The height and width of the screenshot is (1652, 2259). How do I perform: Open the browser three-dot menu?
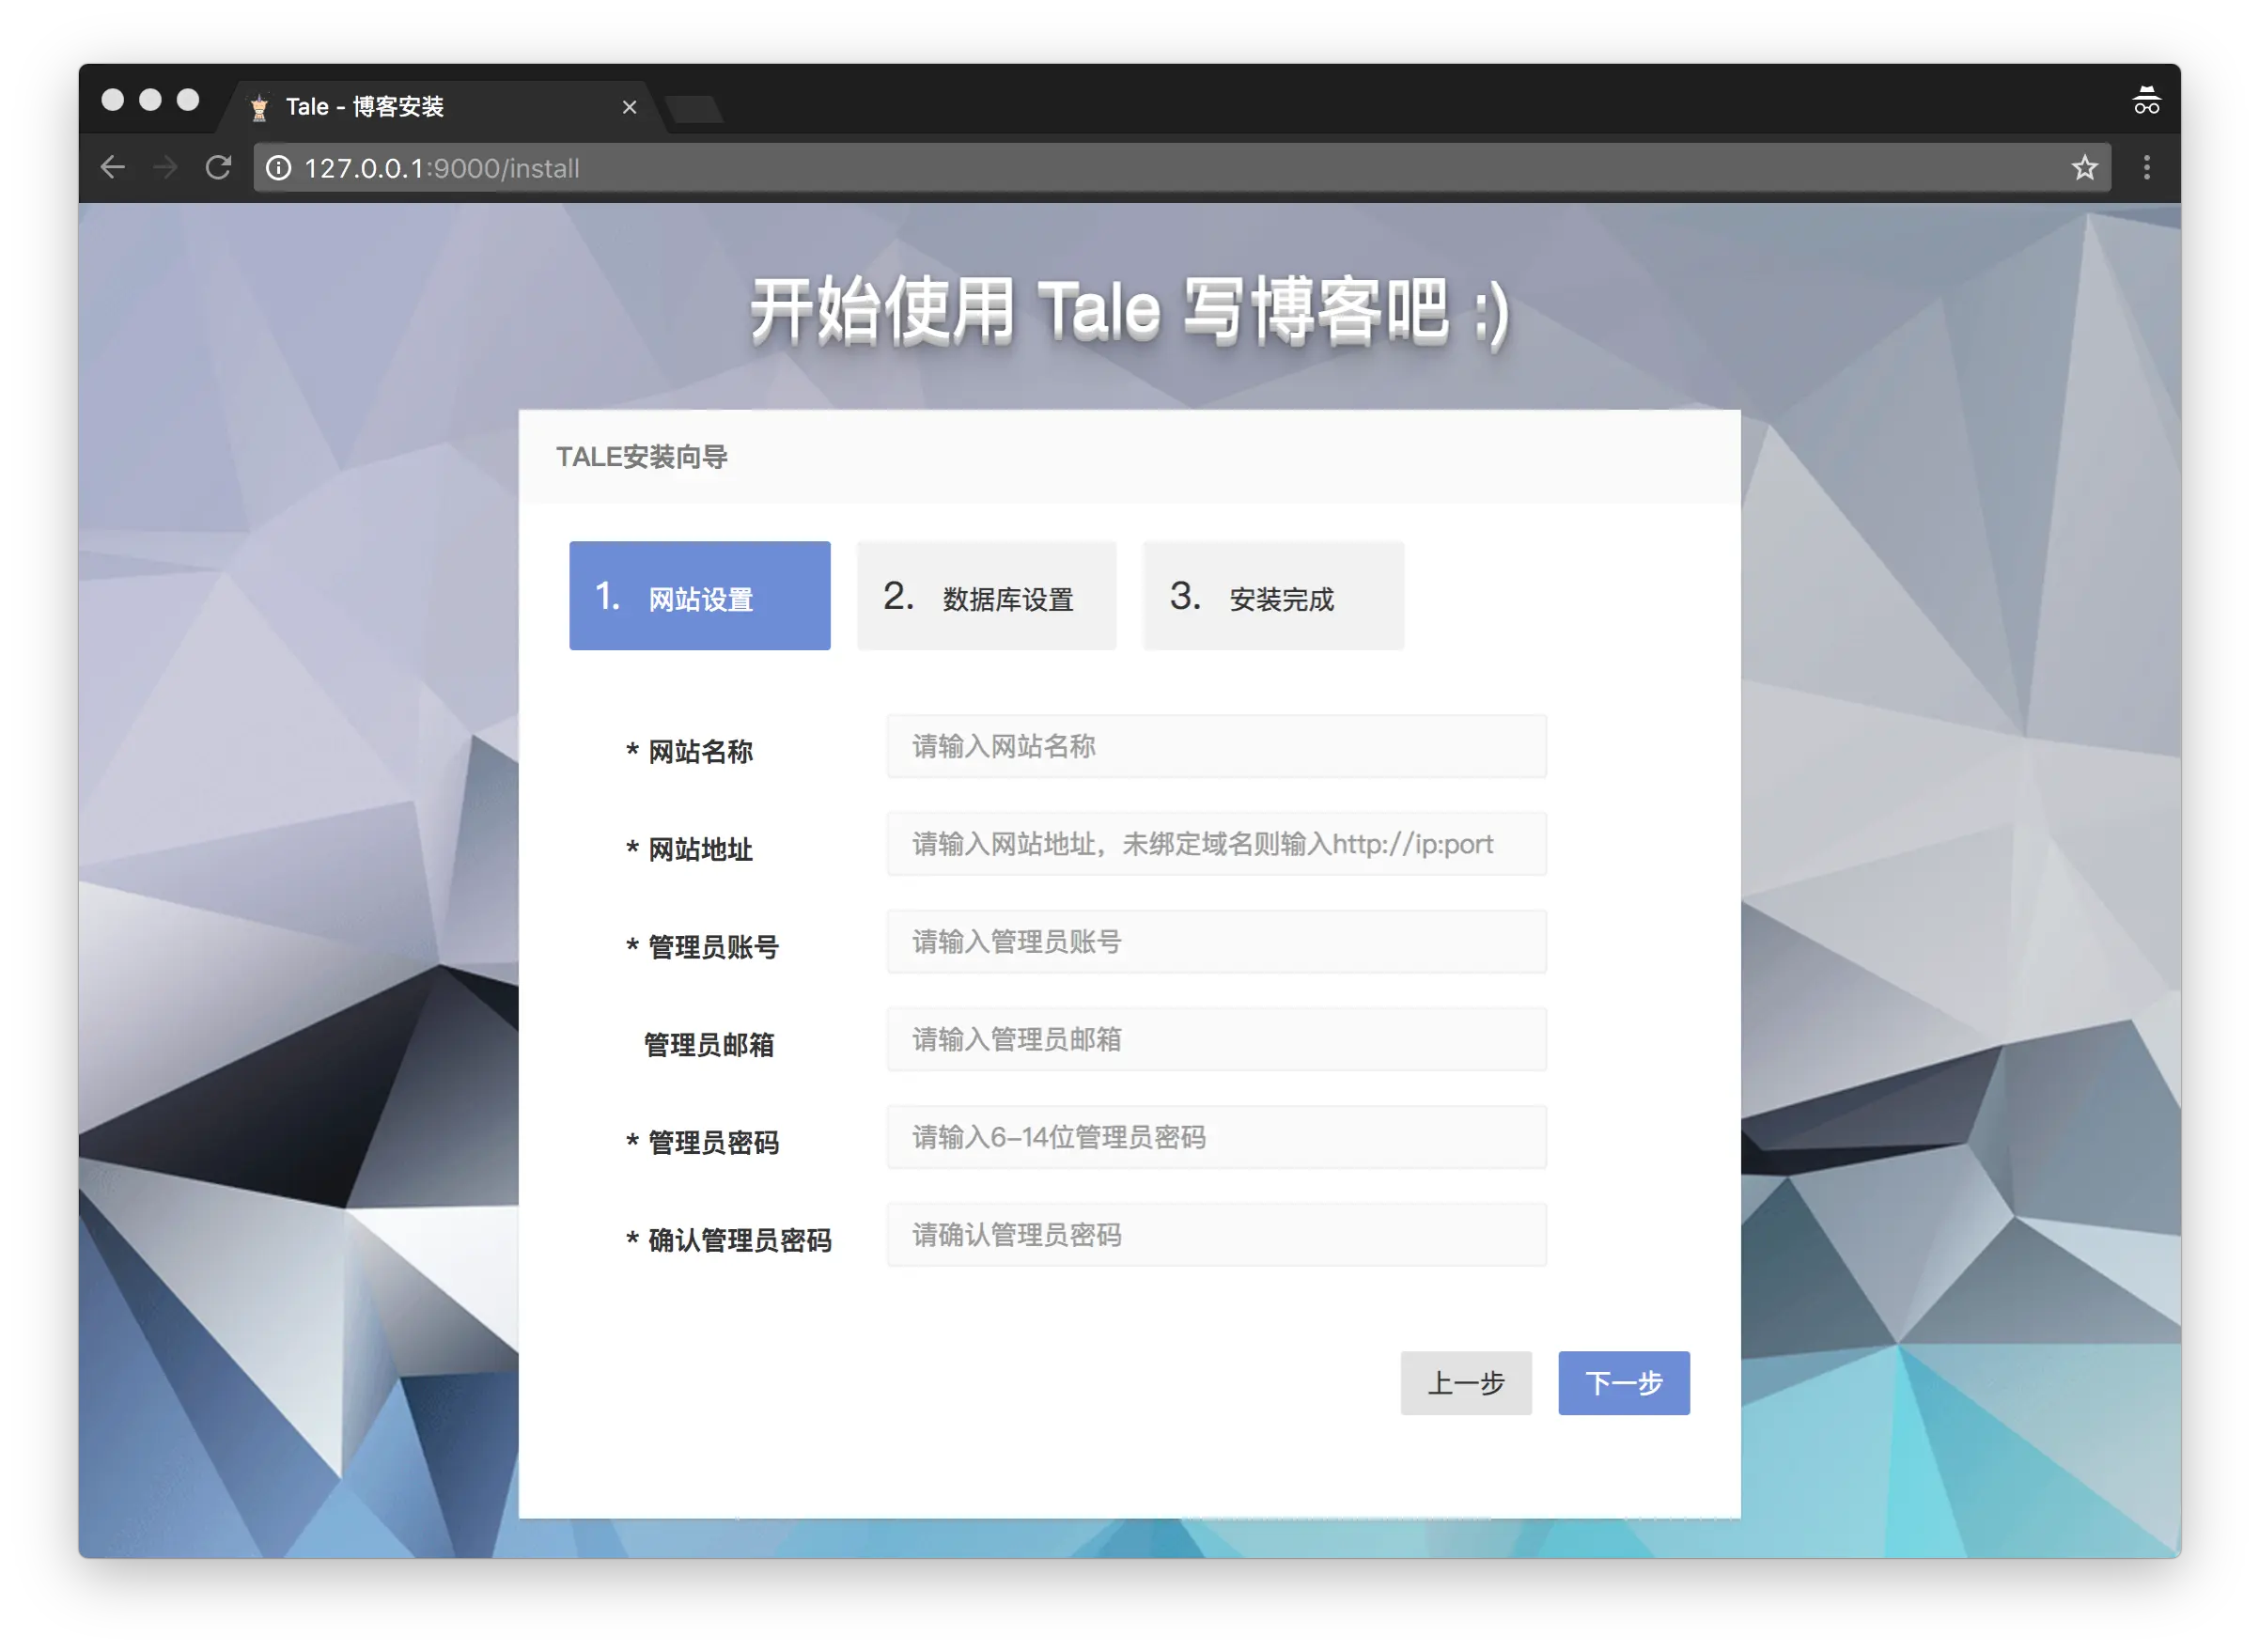click(x=2146, y=168)
